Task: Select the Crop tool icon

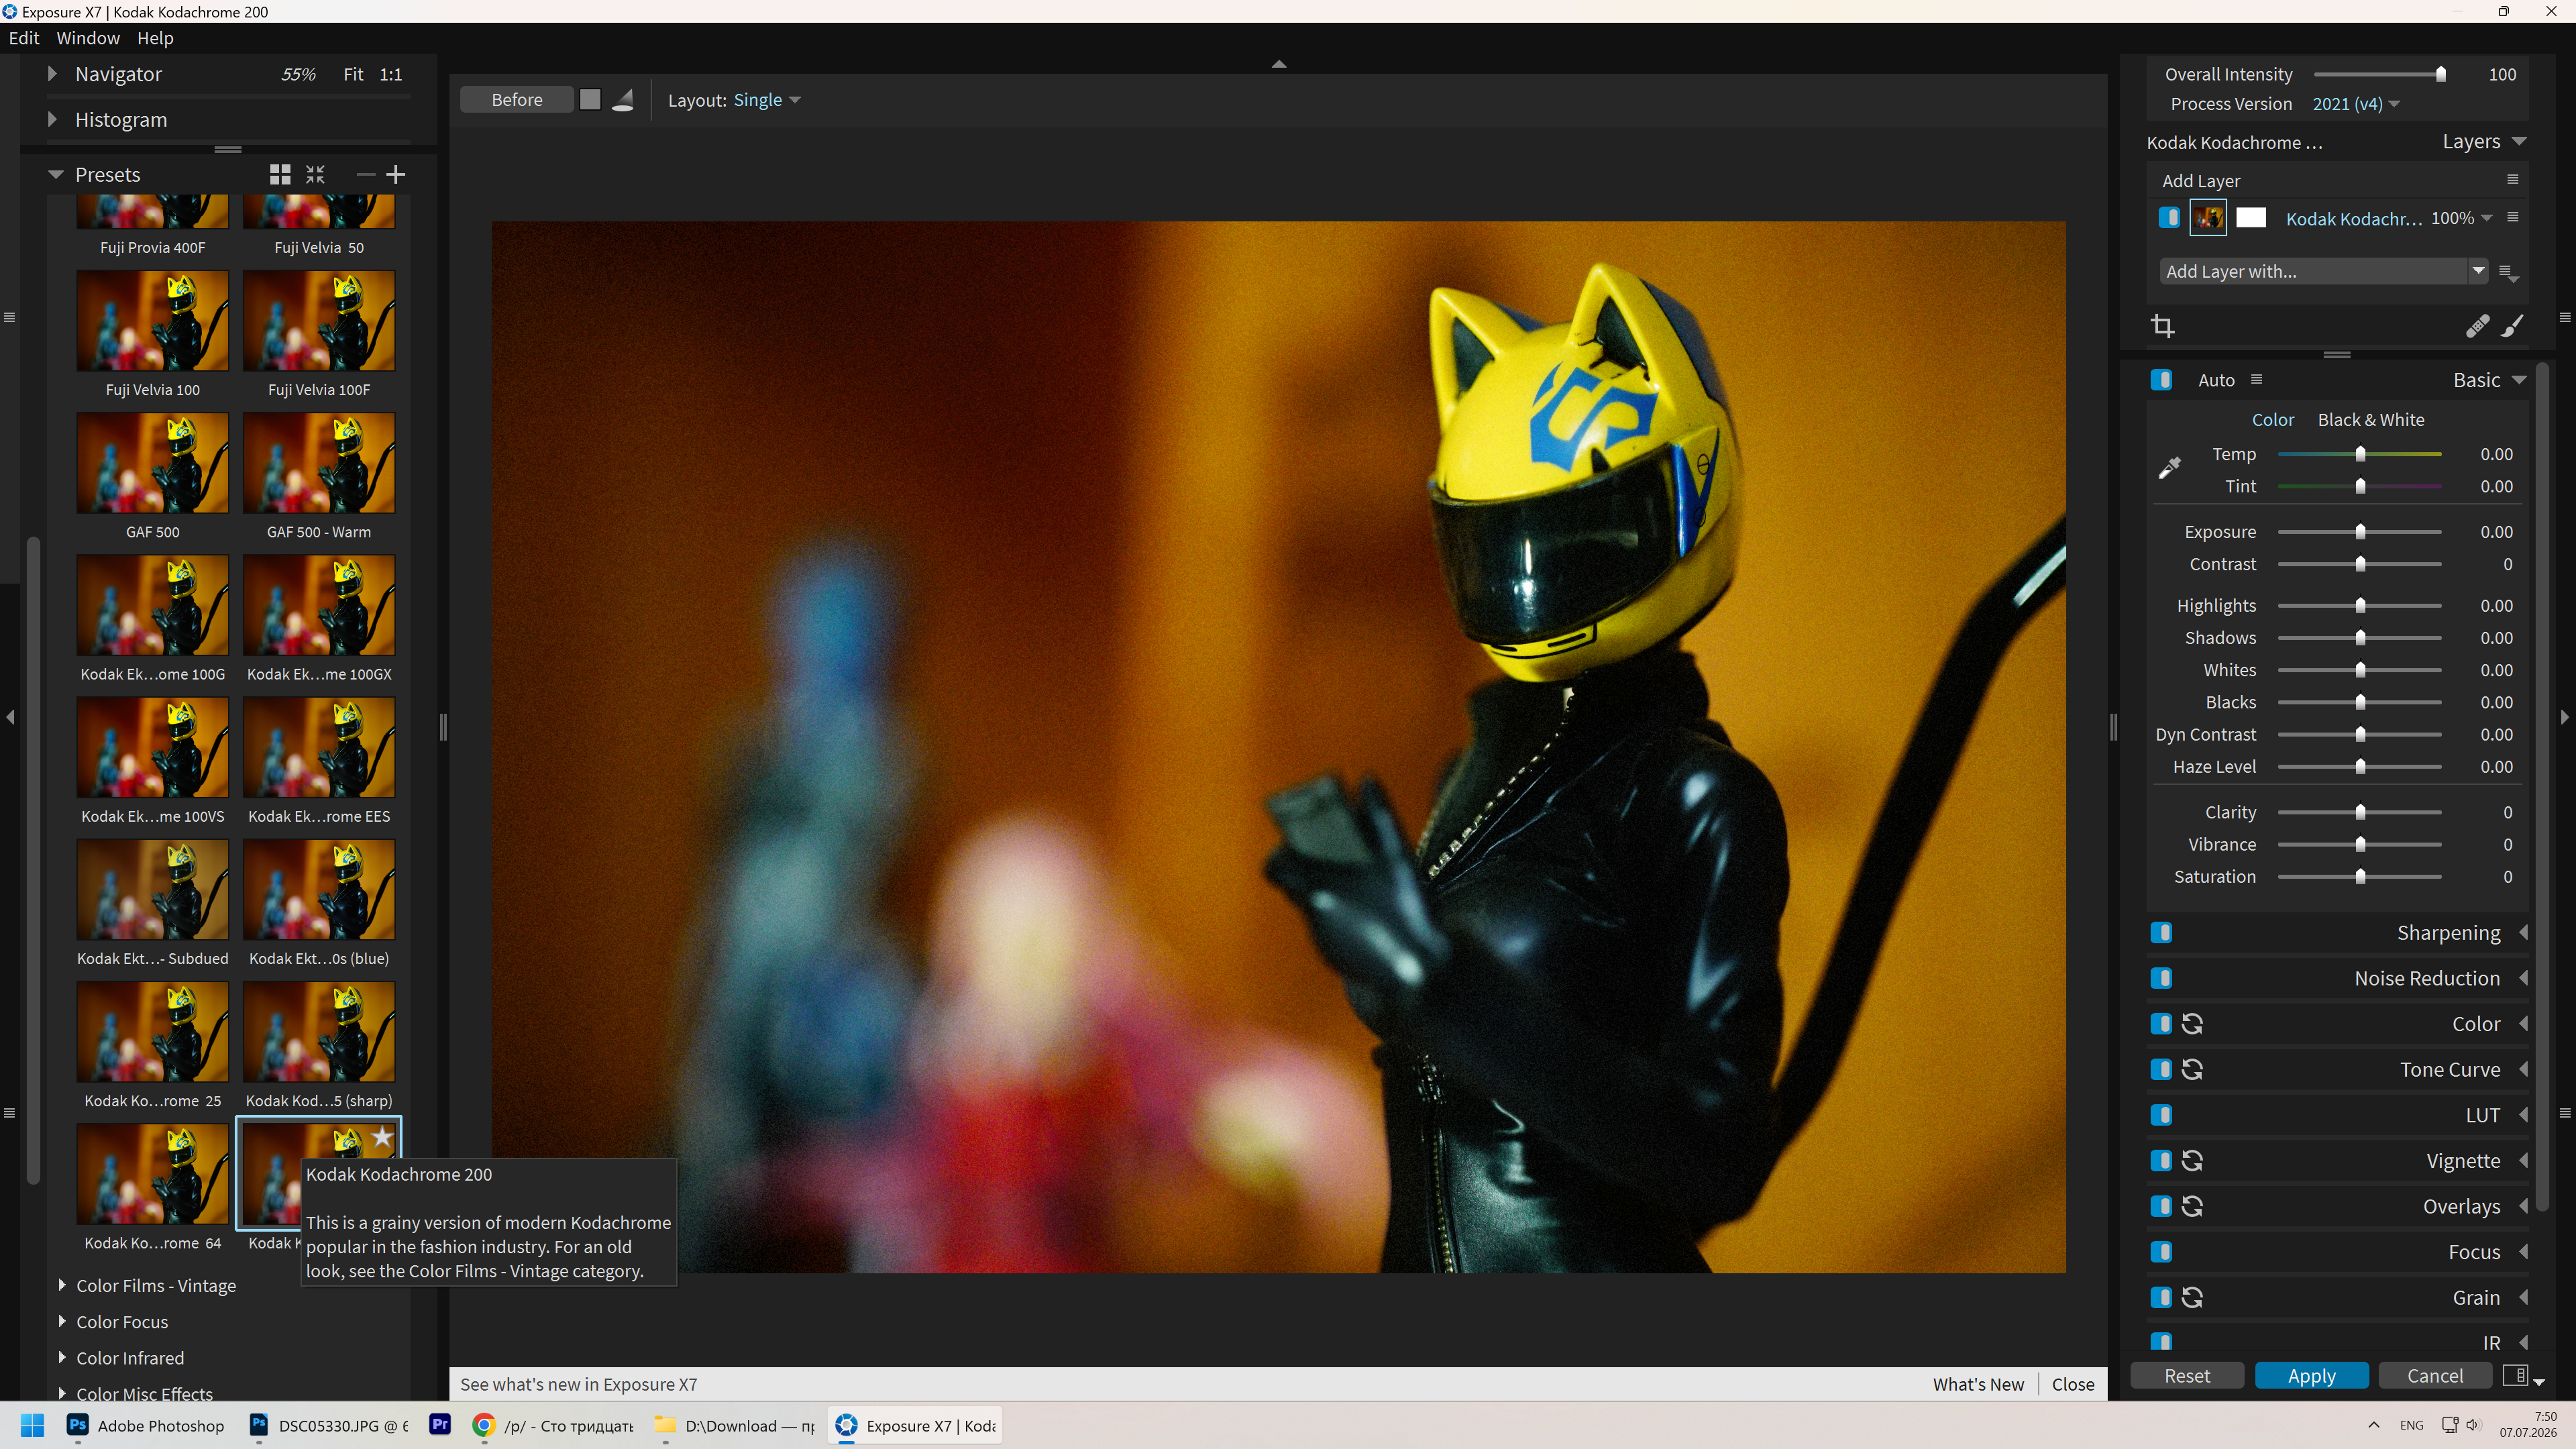Action: coord(2163,326)
